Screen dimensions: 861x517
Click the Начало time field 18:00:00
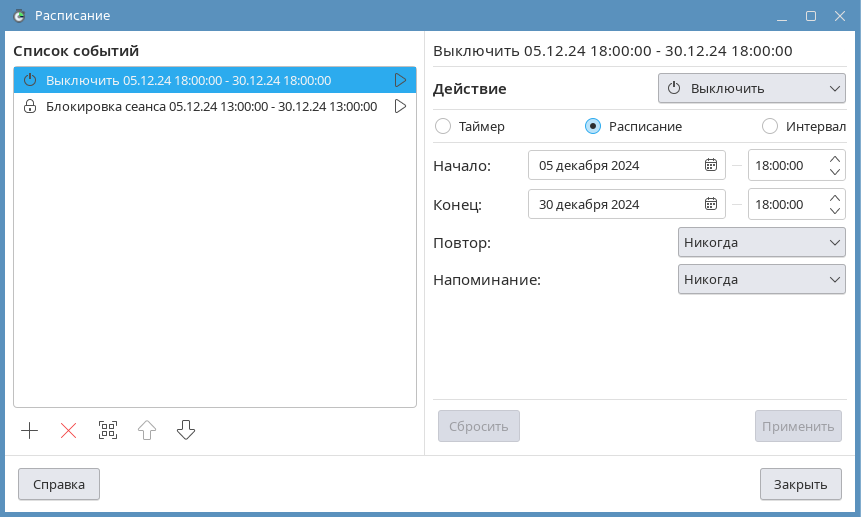[785, 165]
